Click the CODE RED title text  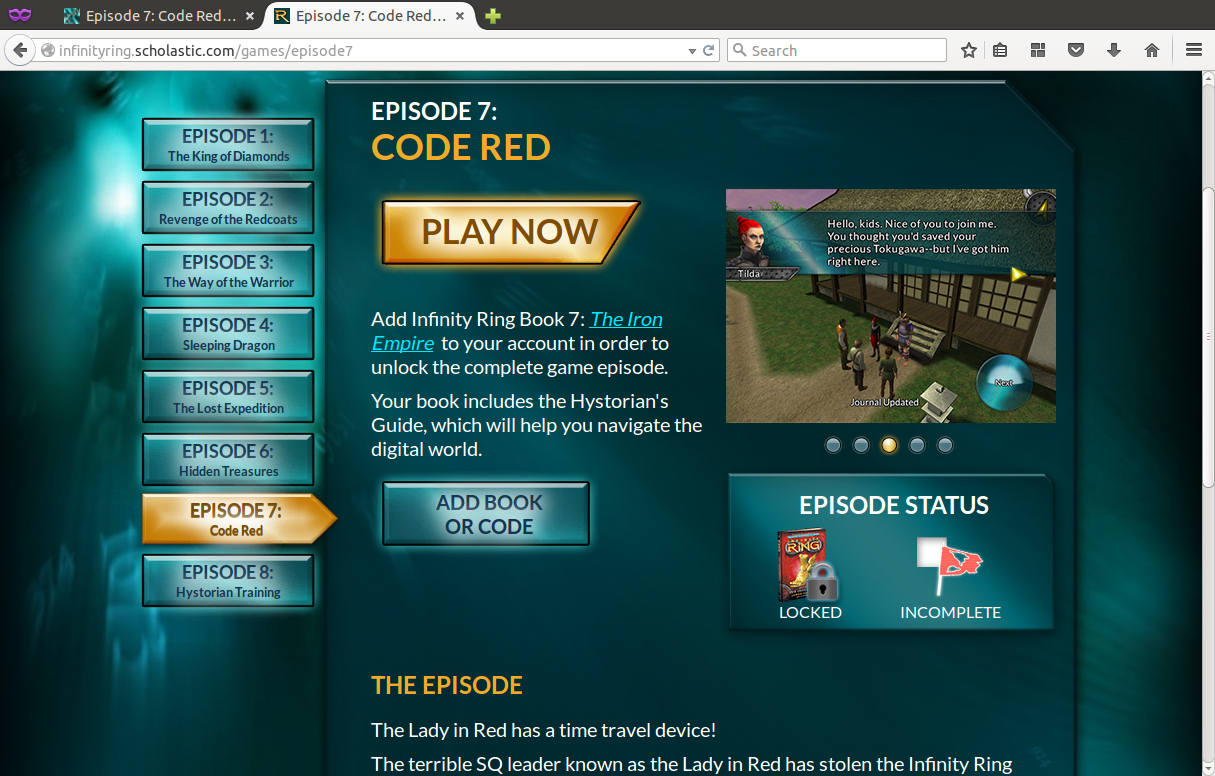(x=461, y=148)
